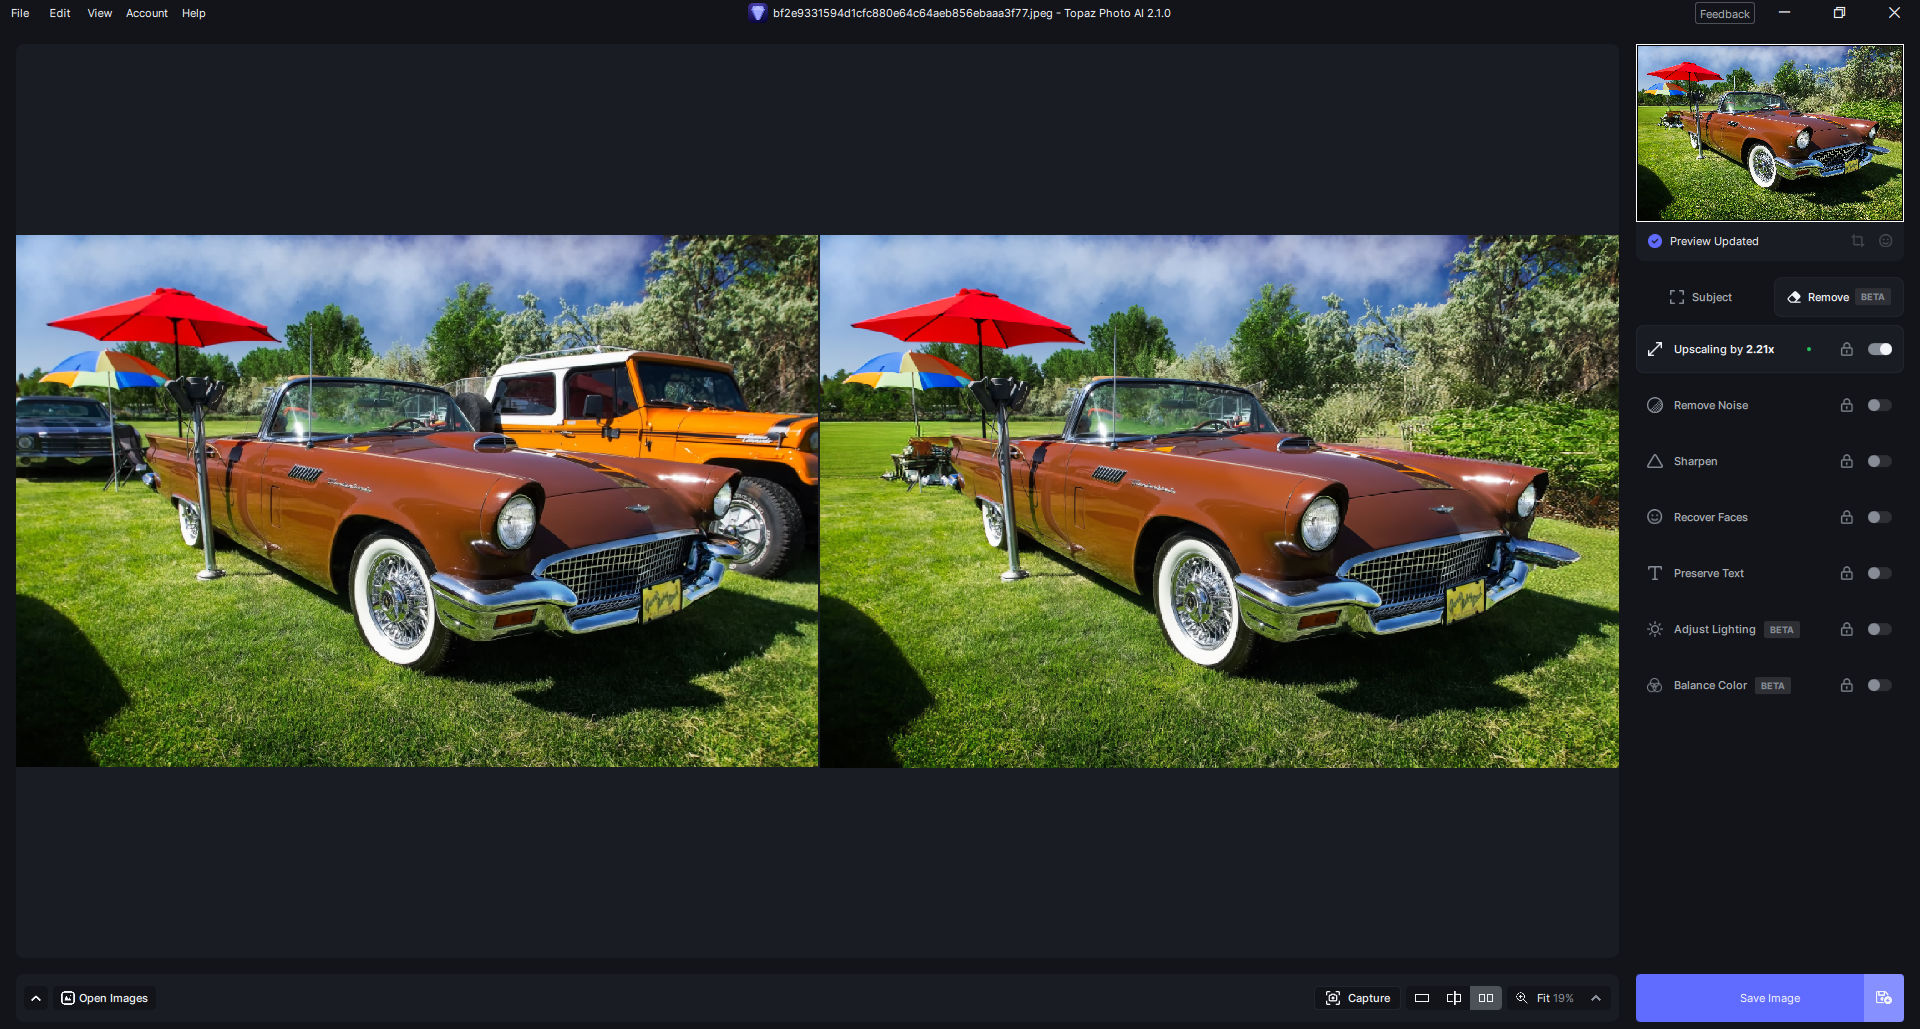Click the crop icon beside Preview Updated
Viewport: 1920px width, 1029px height.
[1857, 241]
